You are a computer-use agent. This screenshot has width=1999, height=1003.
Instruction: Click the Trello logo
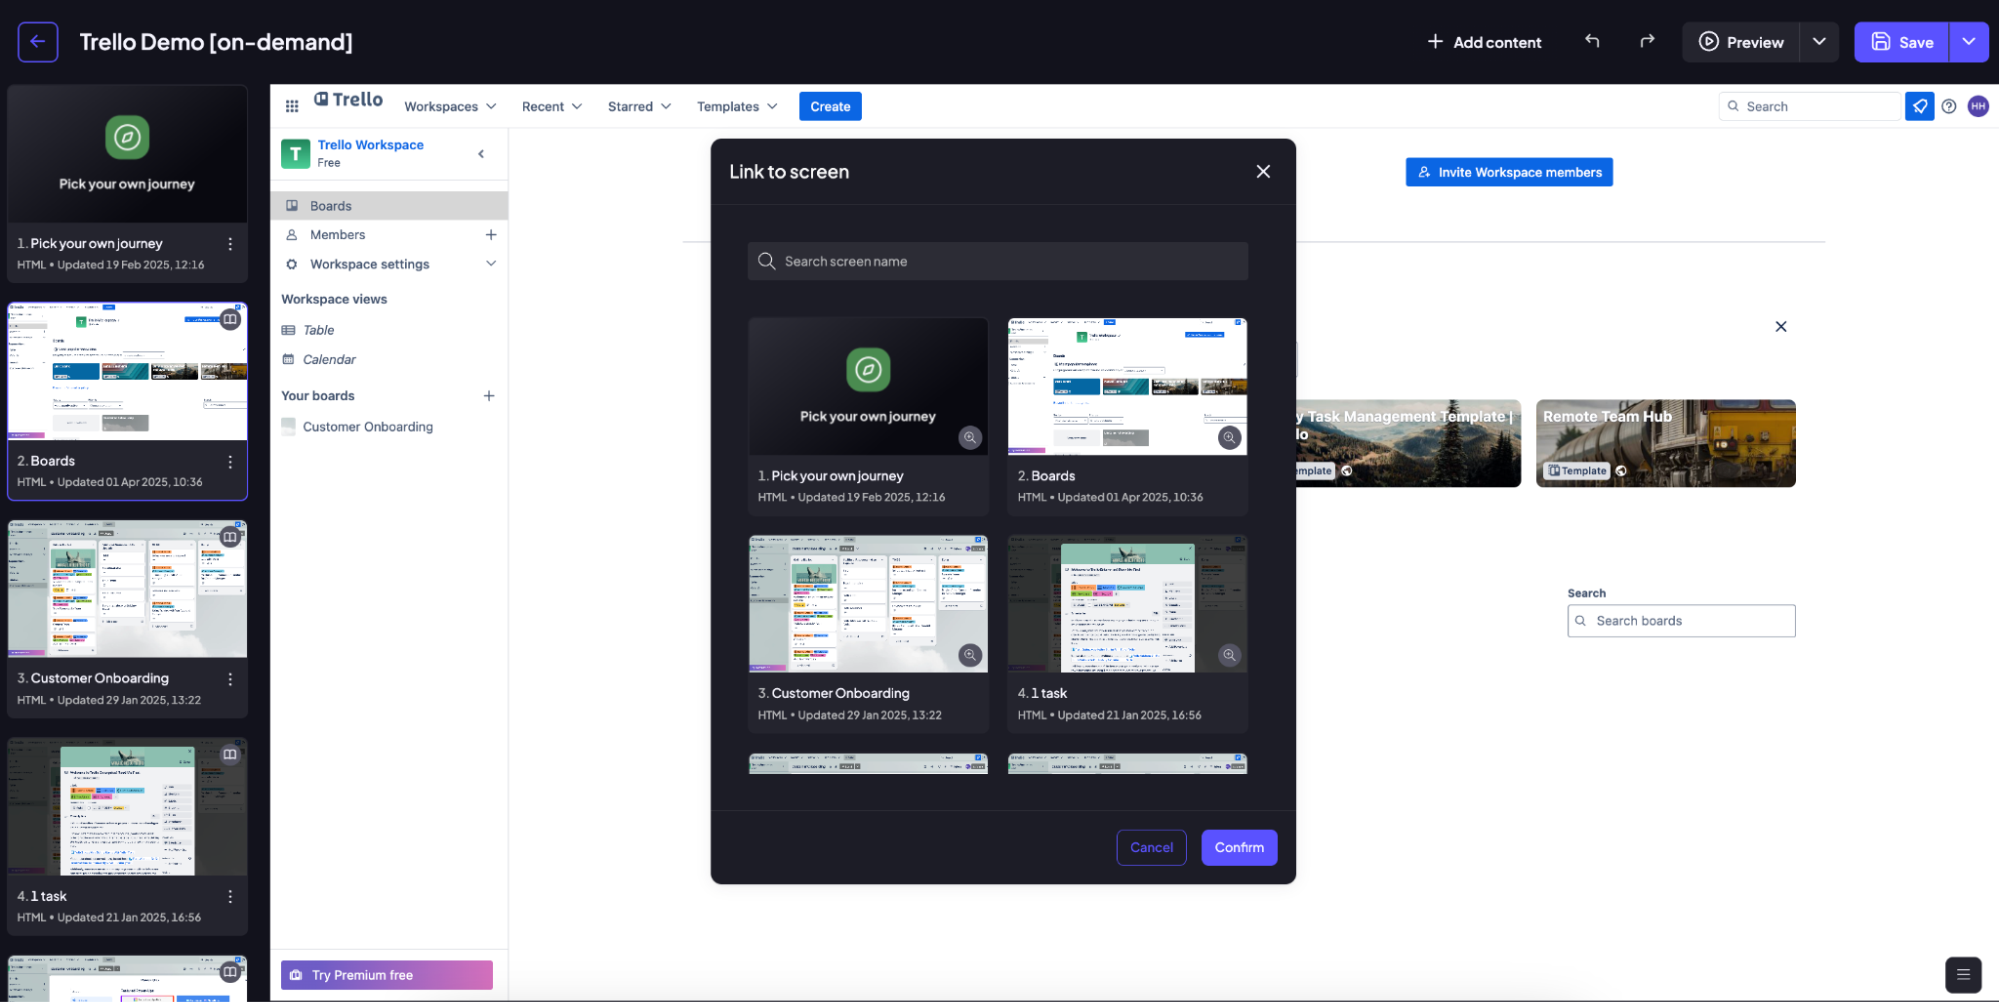(348, 100)
